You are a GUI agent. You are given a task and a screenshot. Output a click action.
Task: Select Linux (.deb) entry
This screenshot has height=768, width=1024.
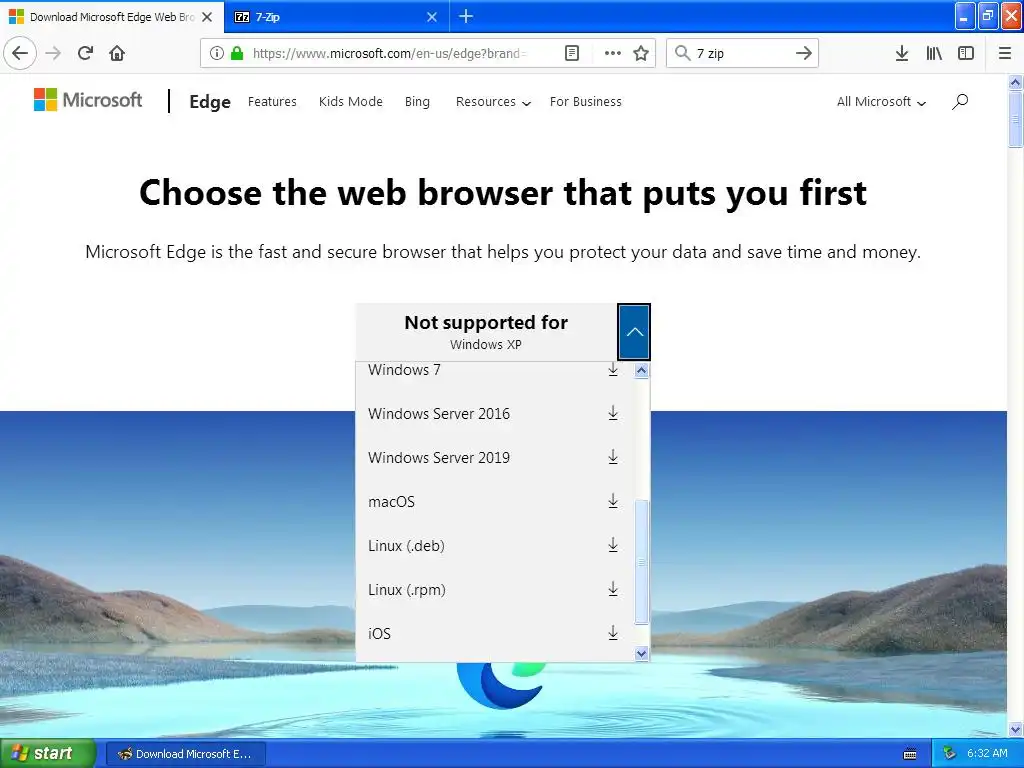(406, 545)
